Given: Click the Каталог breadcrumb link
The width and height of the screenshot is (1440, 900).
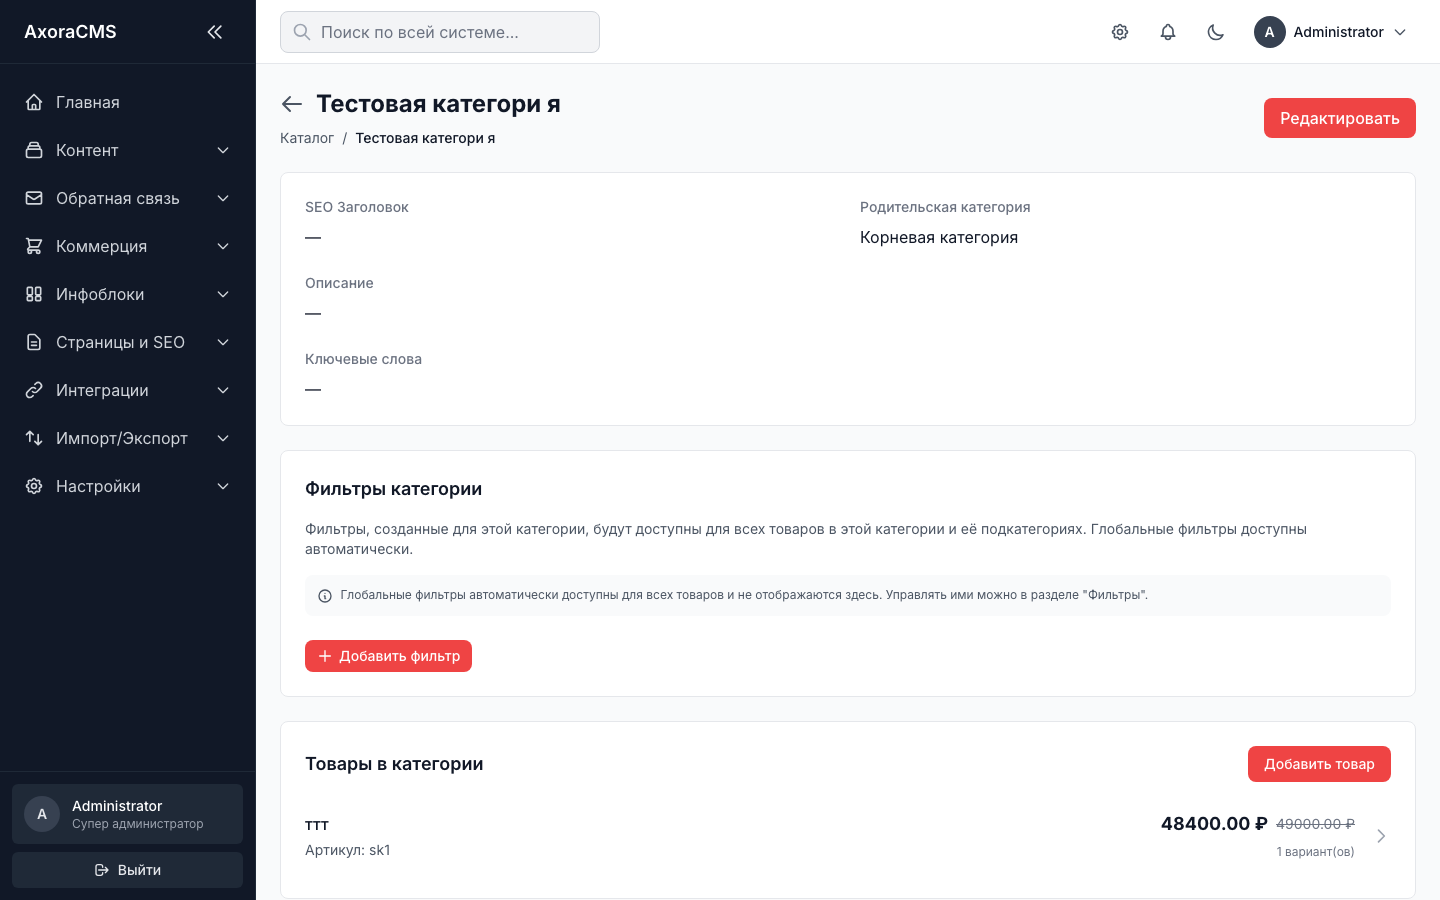Looking at the screenshot, I should [307, 138].
